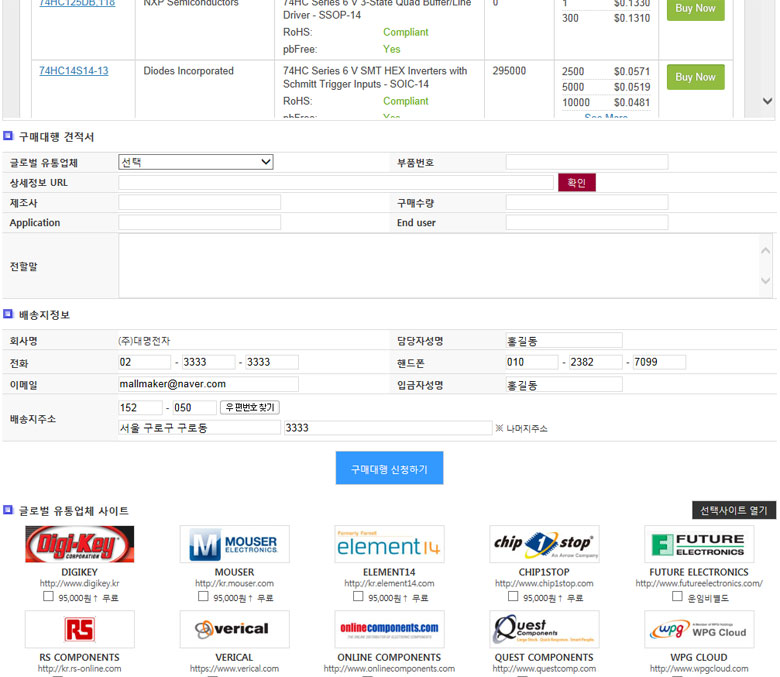Screen dimensions: 780x677
Task: Click the 전할말 textarea scroll up arrow
Action: (x=766, y=251)
